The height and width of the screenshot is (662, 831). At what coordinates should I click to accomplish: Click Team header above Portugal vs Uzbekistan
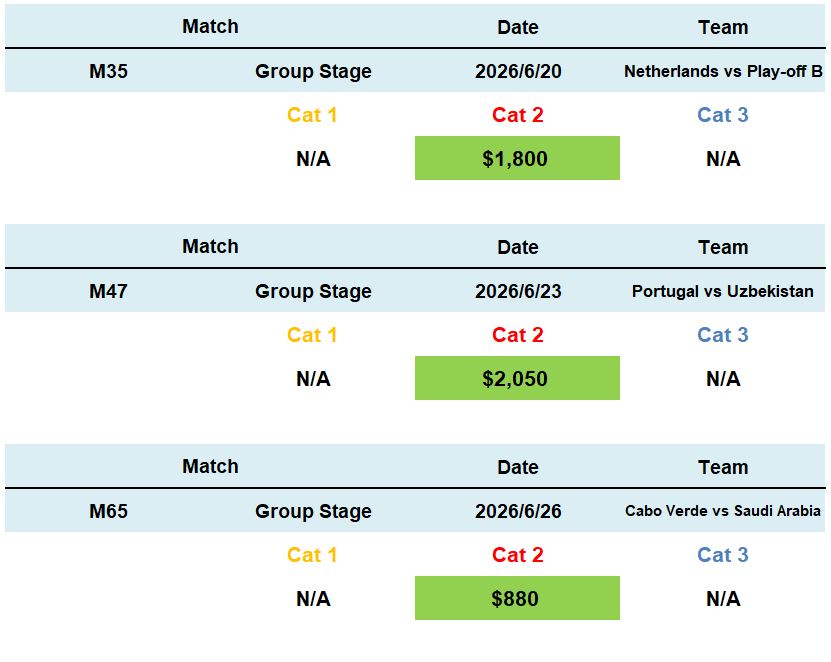pyautogui.click(x=723, y=247)
